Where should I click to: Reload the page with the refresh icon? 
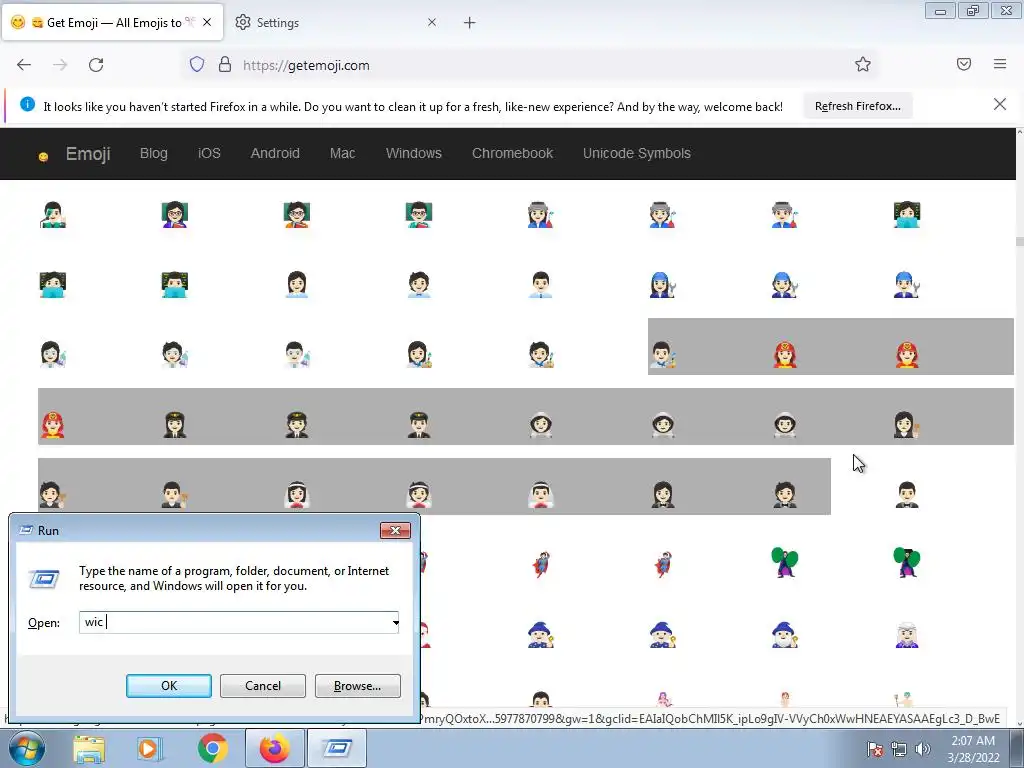[x=96, y=65]
